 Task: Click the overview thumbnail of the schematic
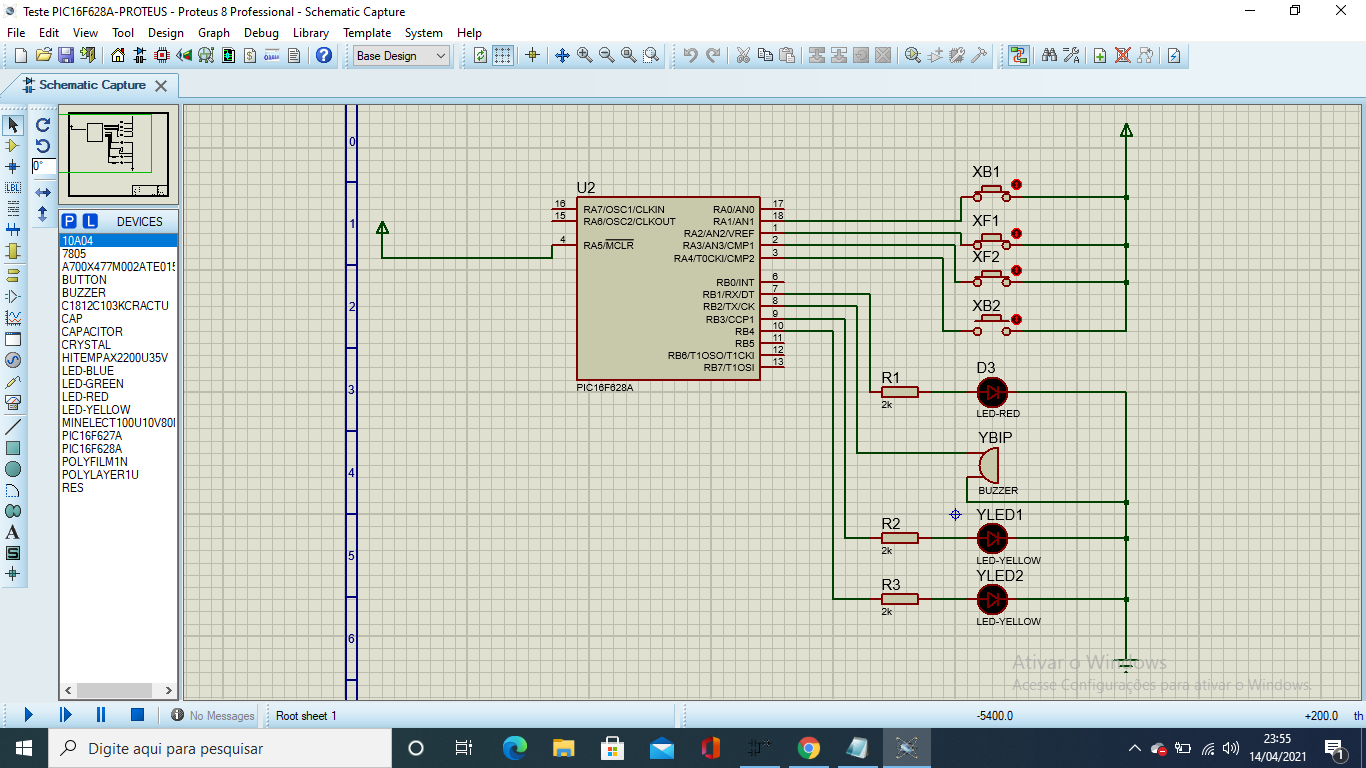118,155
